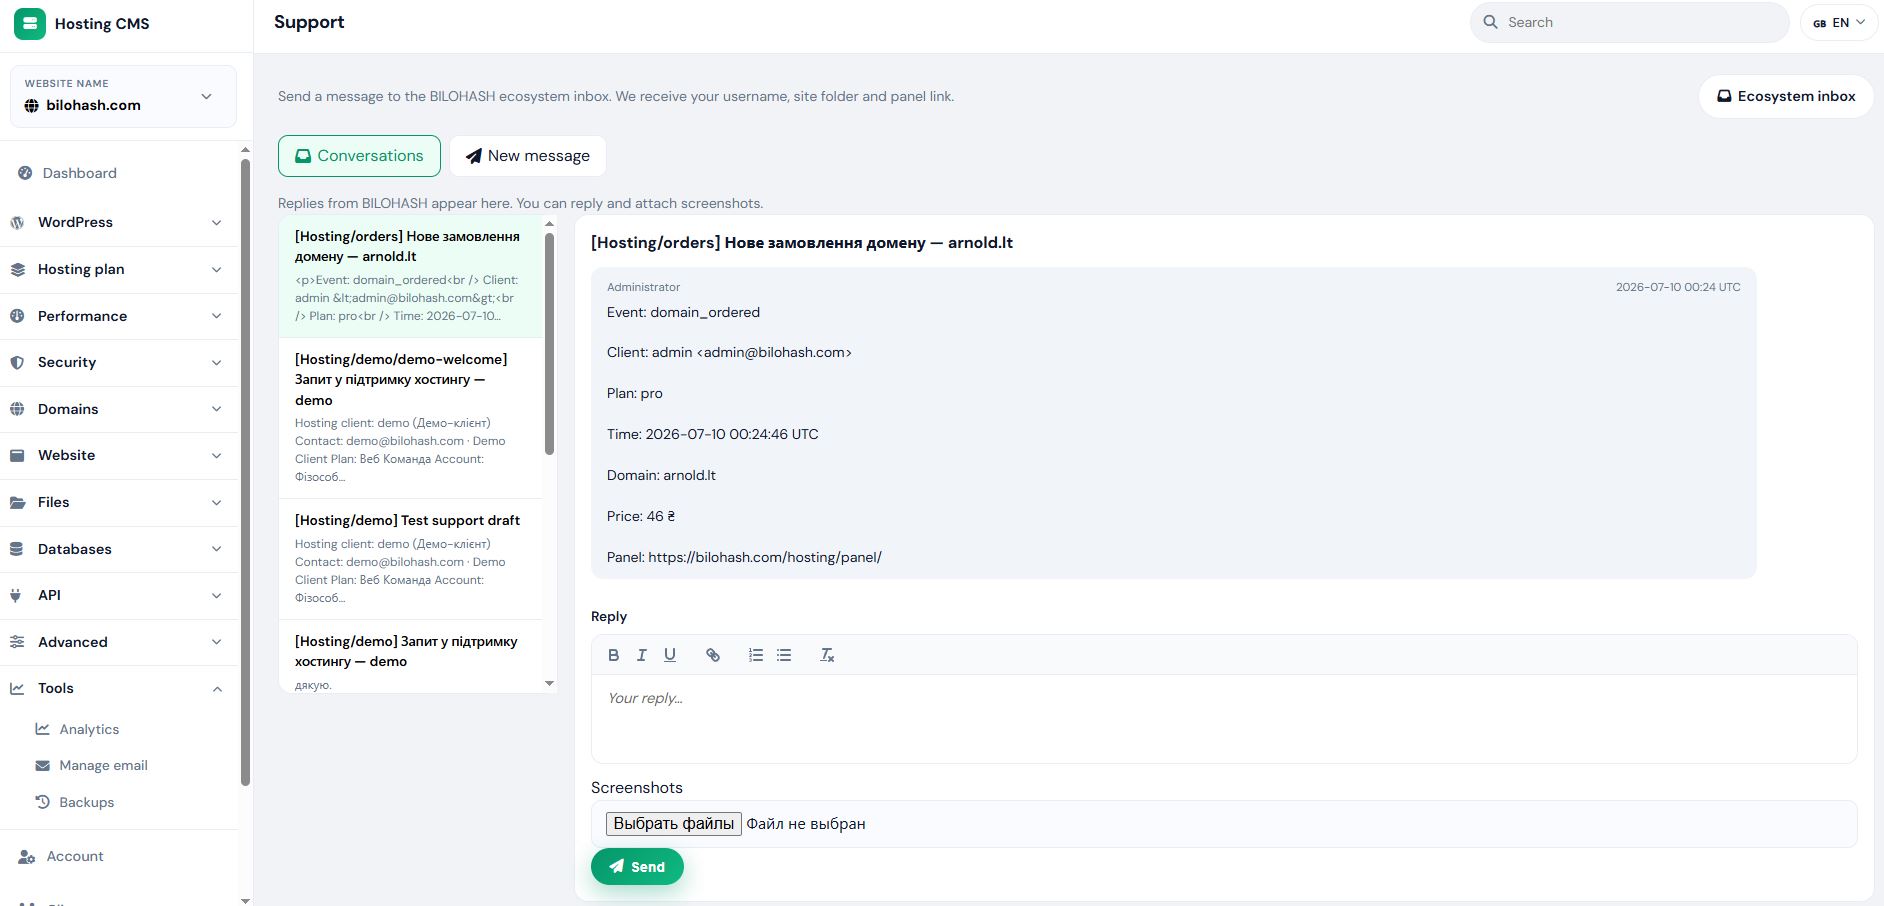Click the Backups history icon

coord(42,802)
